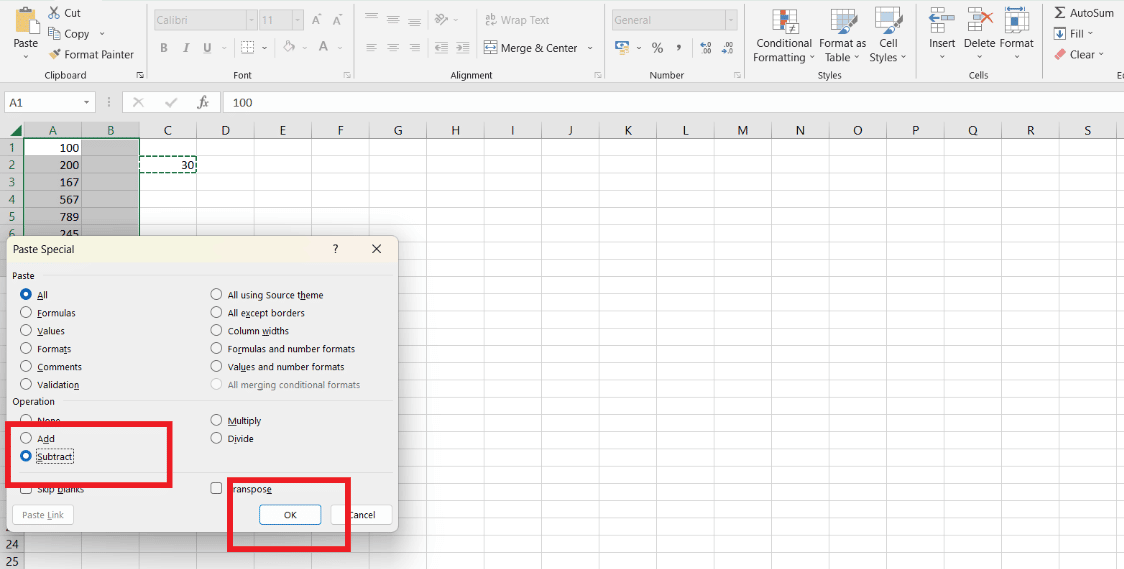1124x569 pixels.
Task: Open the General number format dropdown
Action: (x=731, y=20)
